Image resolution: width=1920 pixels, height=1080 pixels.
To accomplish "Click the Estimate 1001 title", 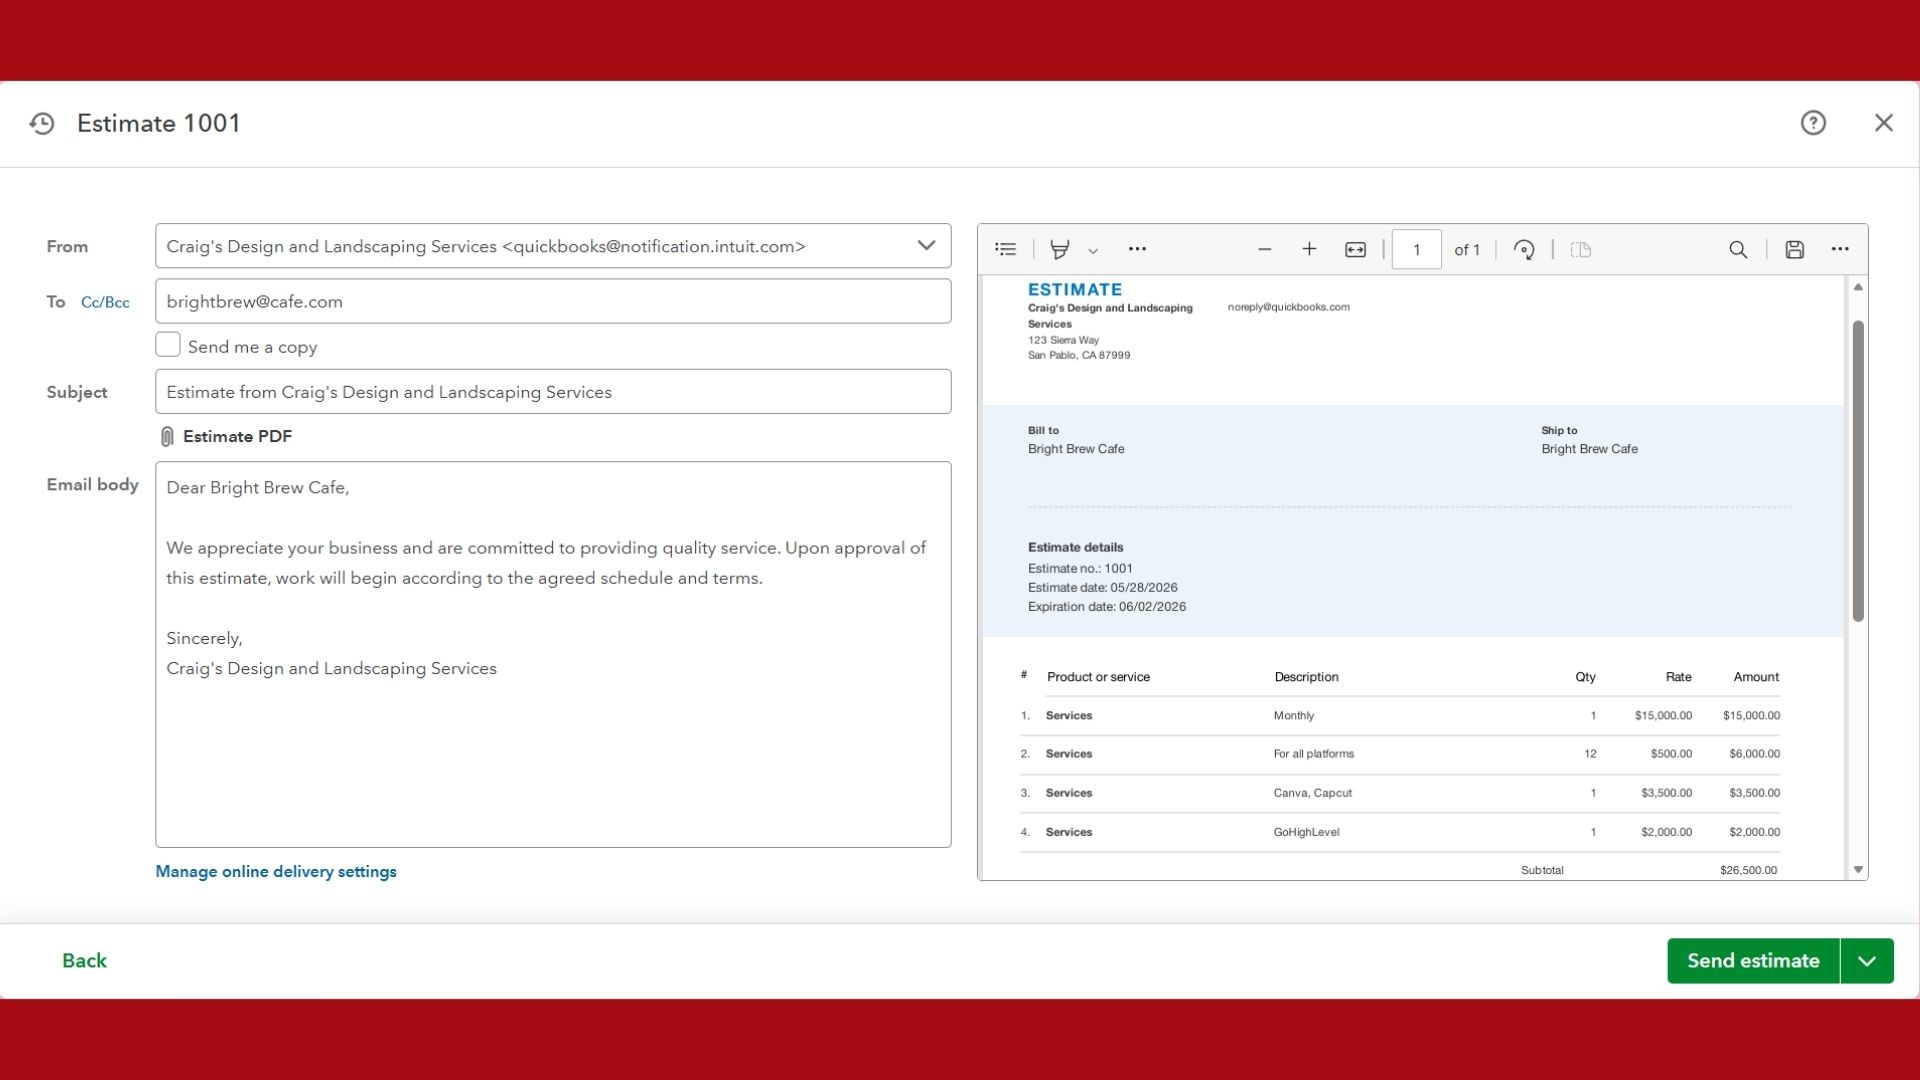I will 159,123.
